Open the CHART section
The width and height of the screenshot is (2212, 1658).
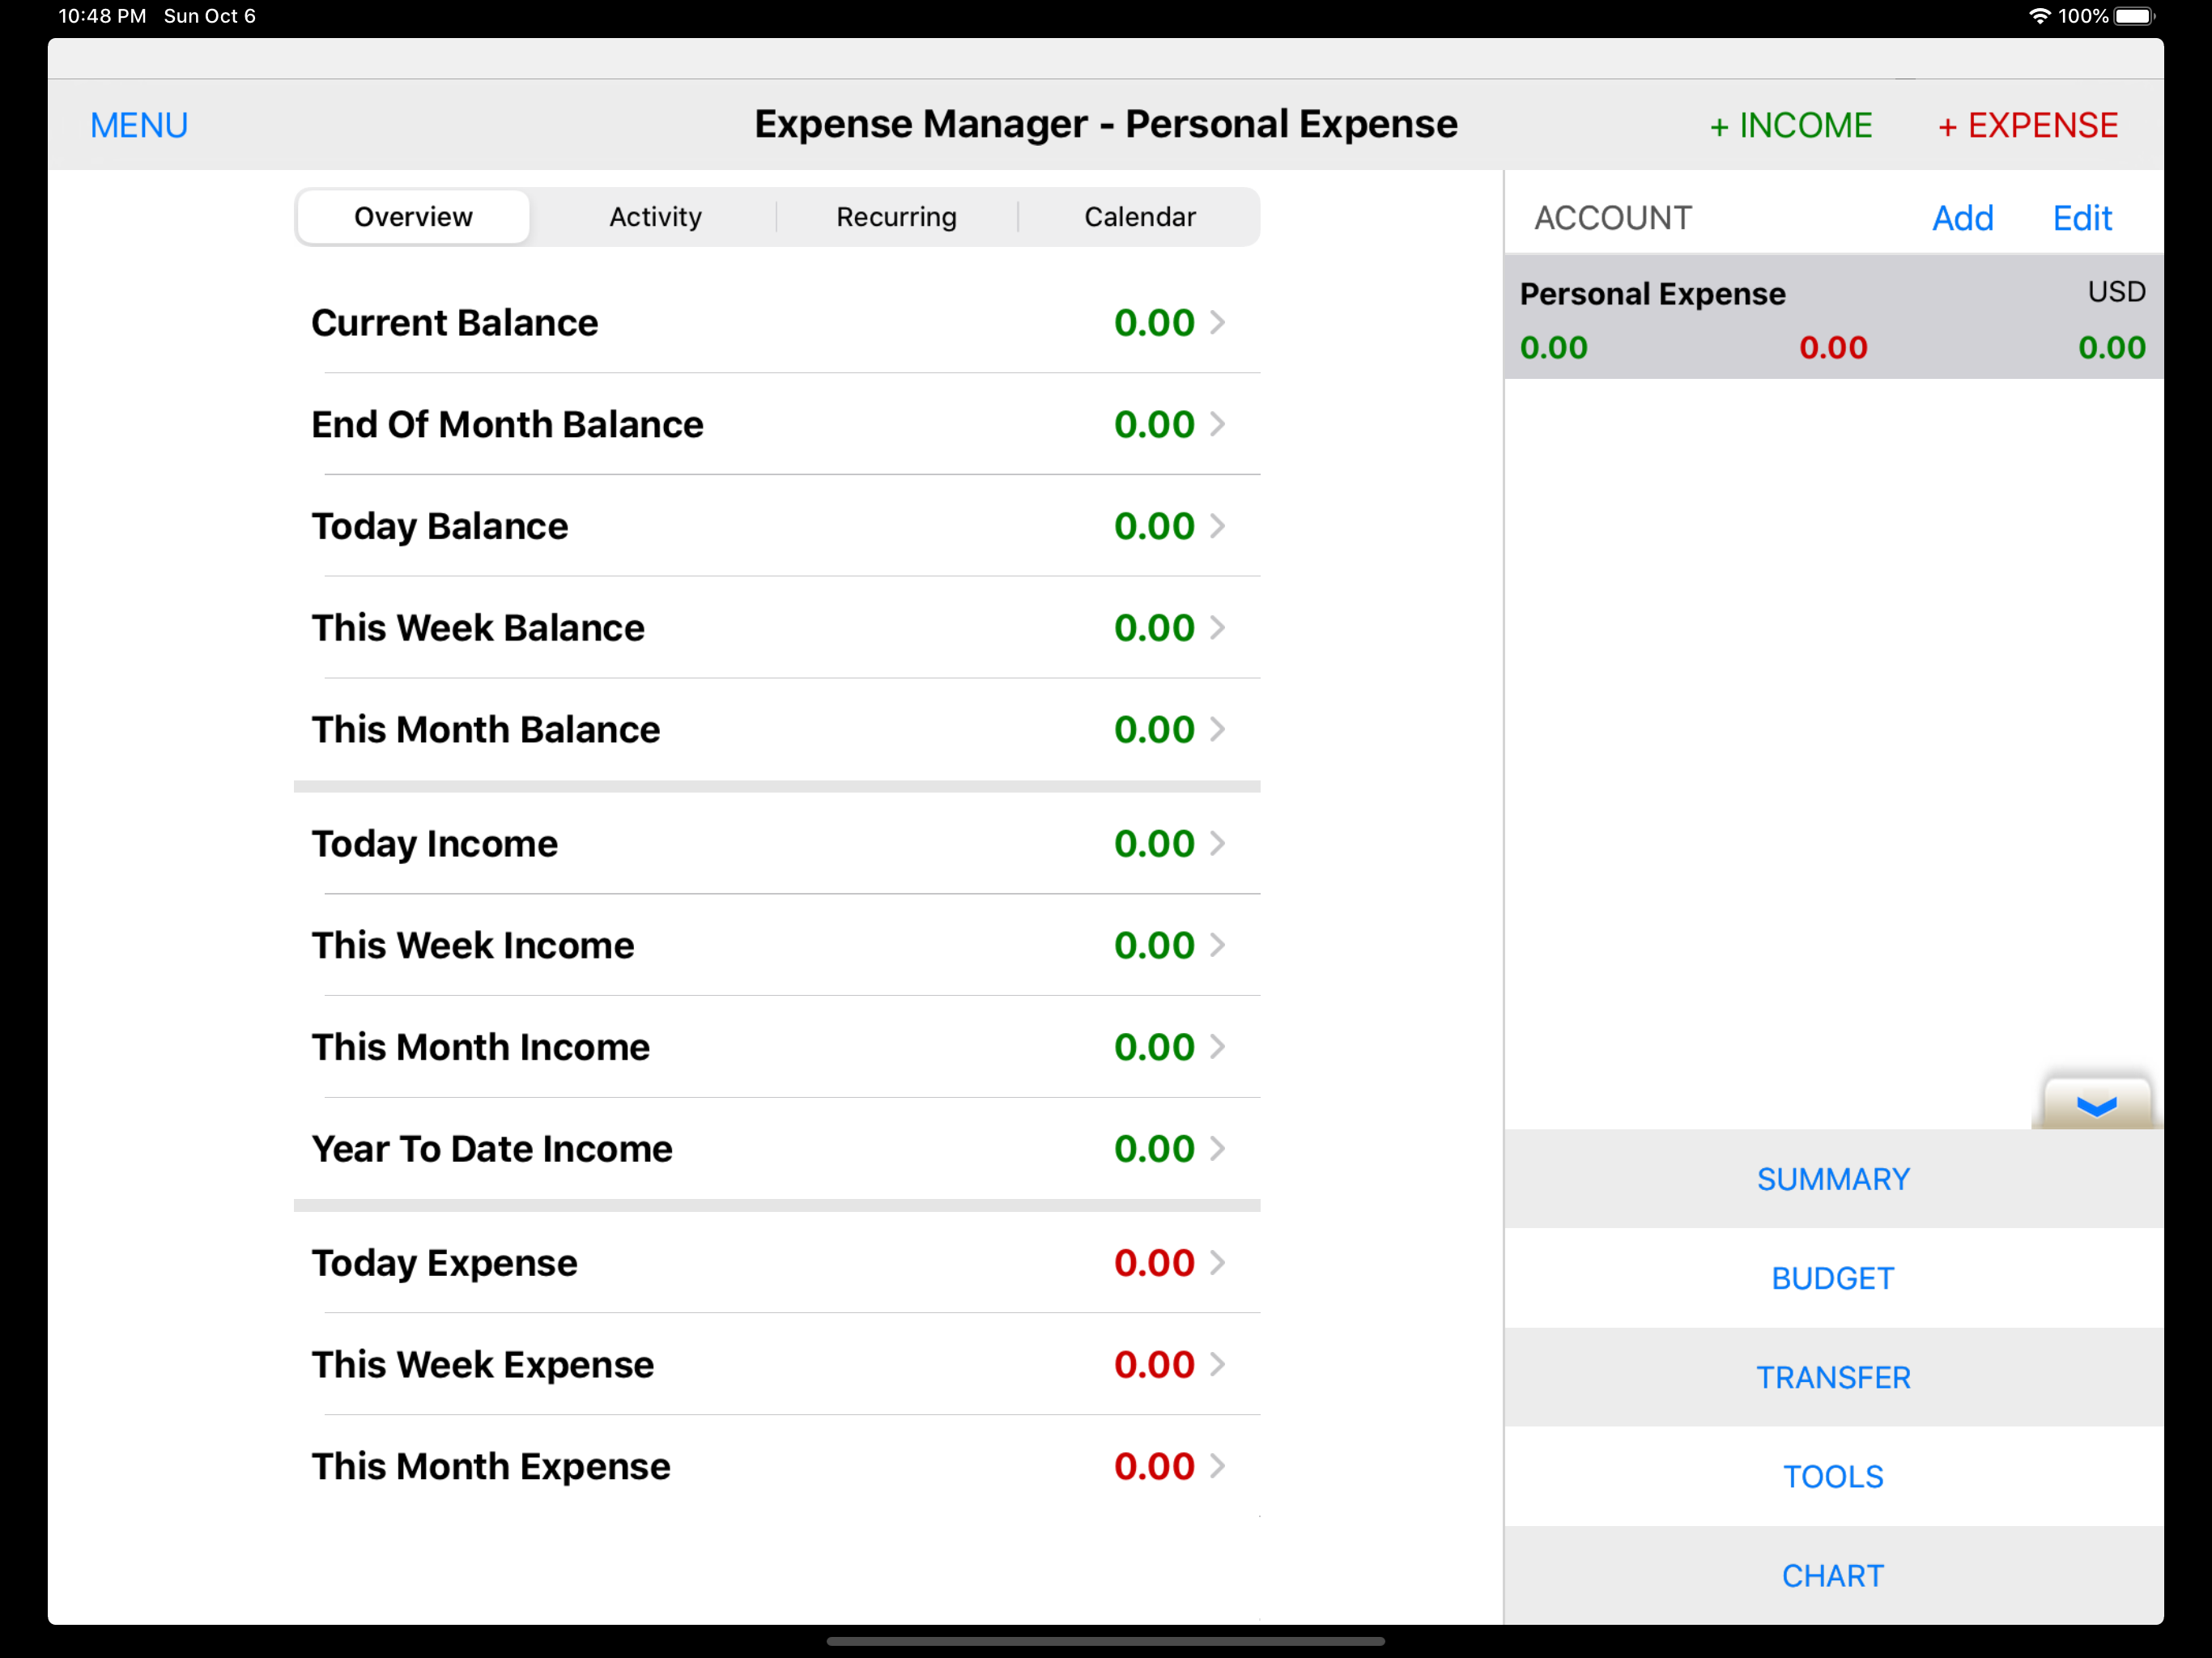(x=1833, y=1575)
